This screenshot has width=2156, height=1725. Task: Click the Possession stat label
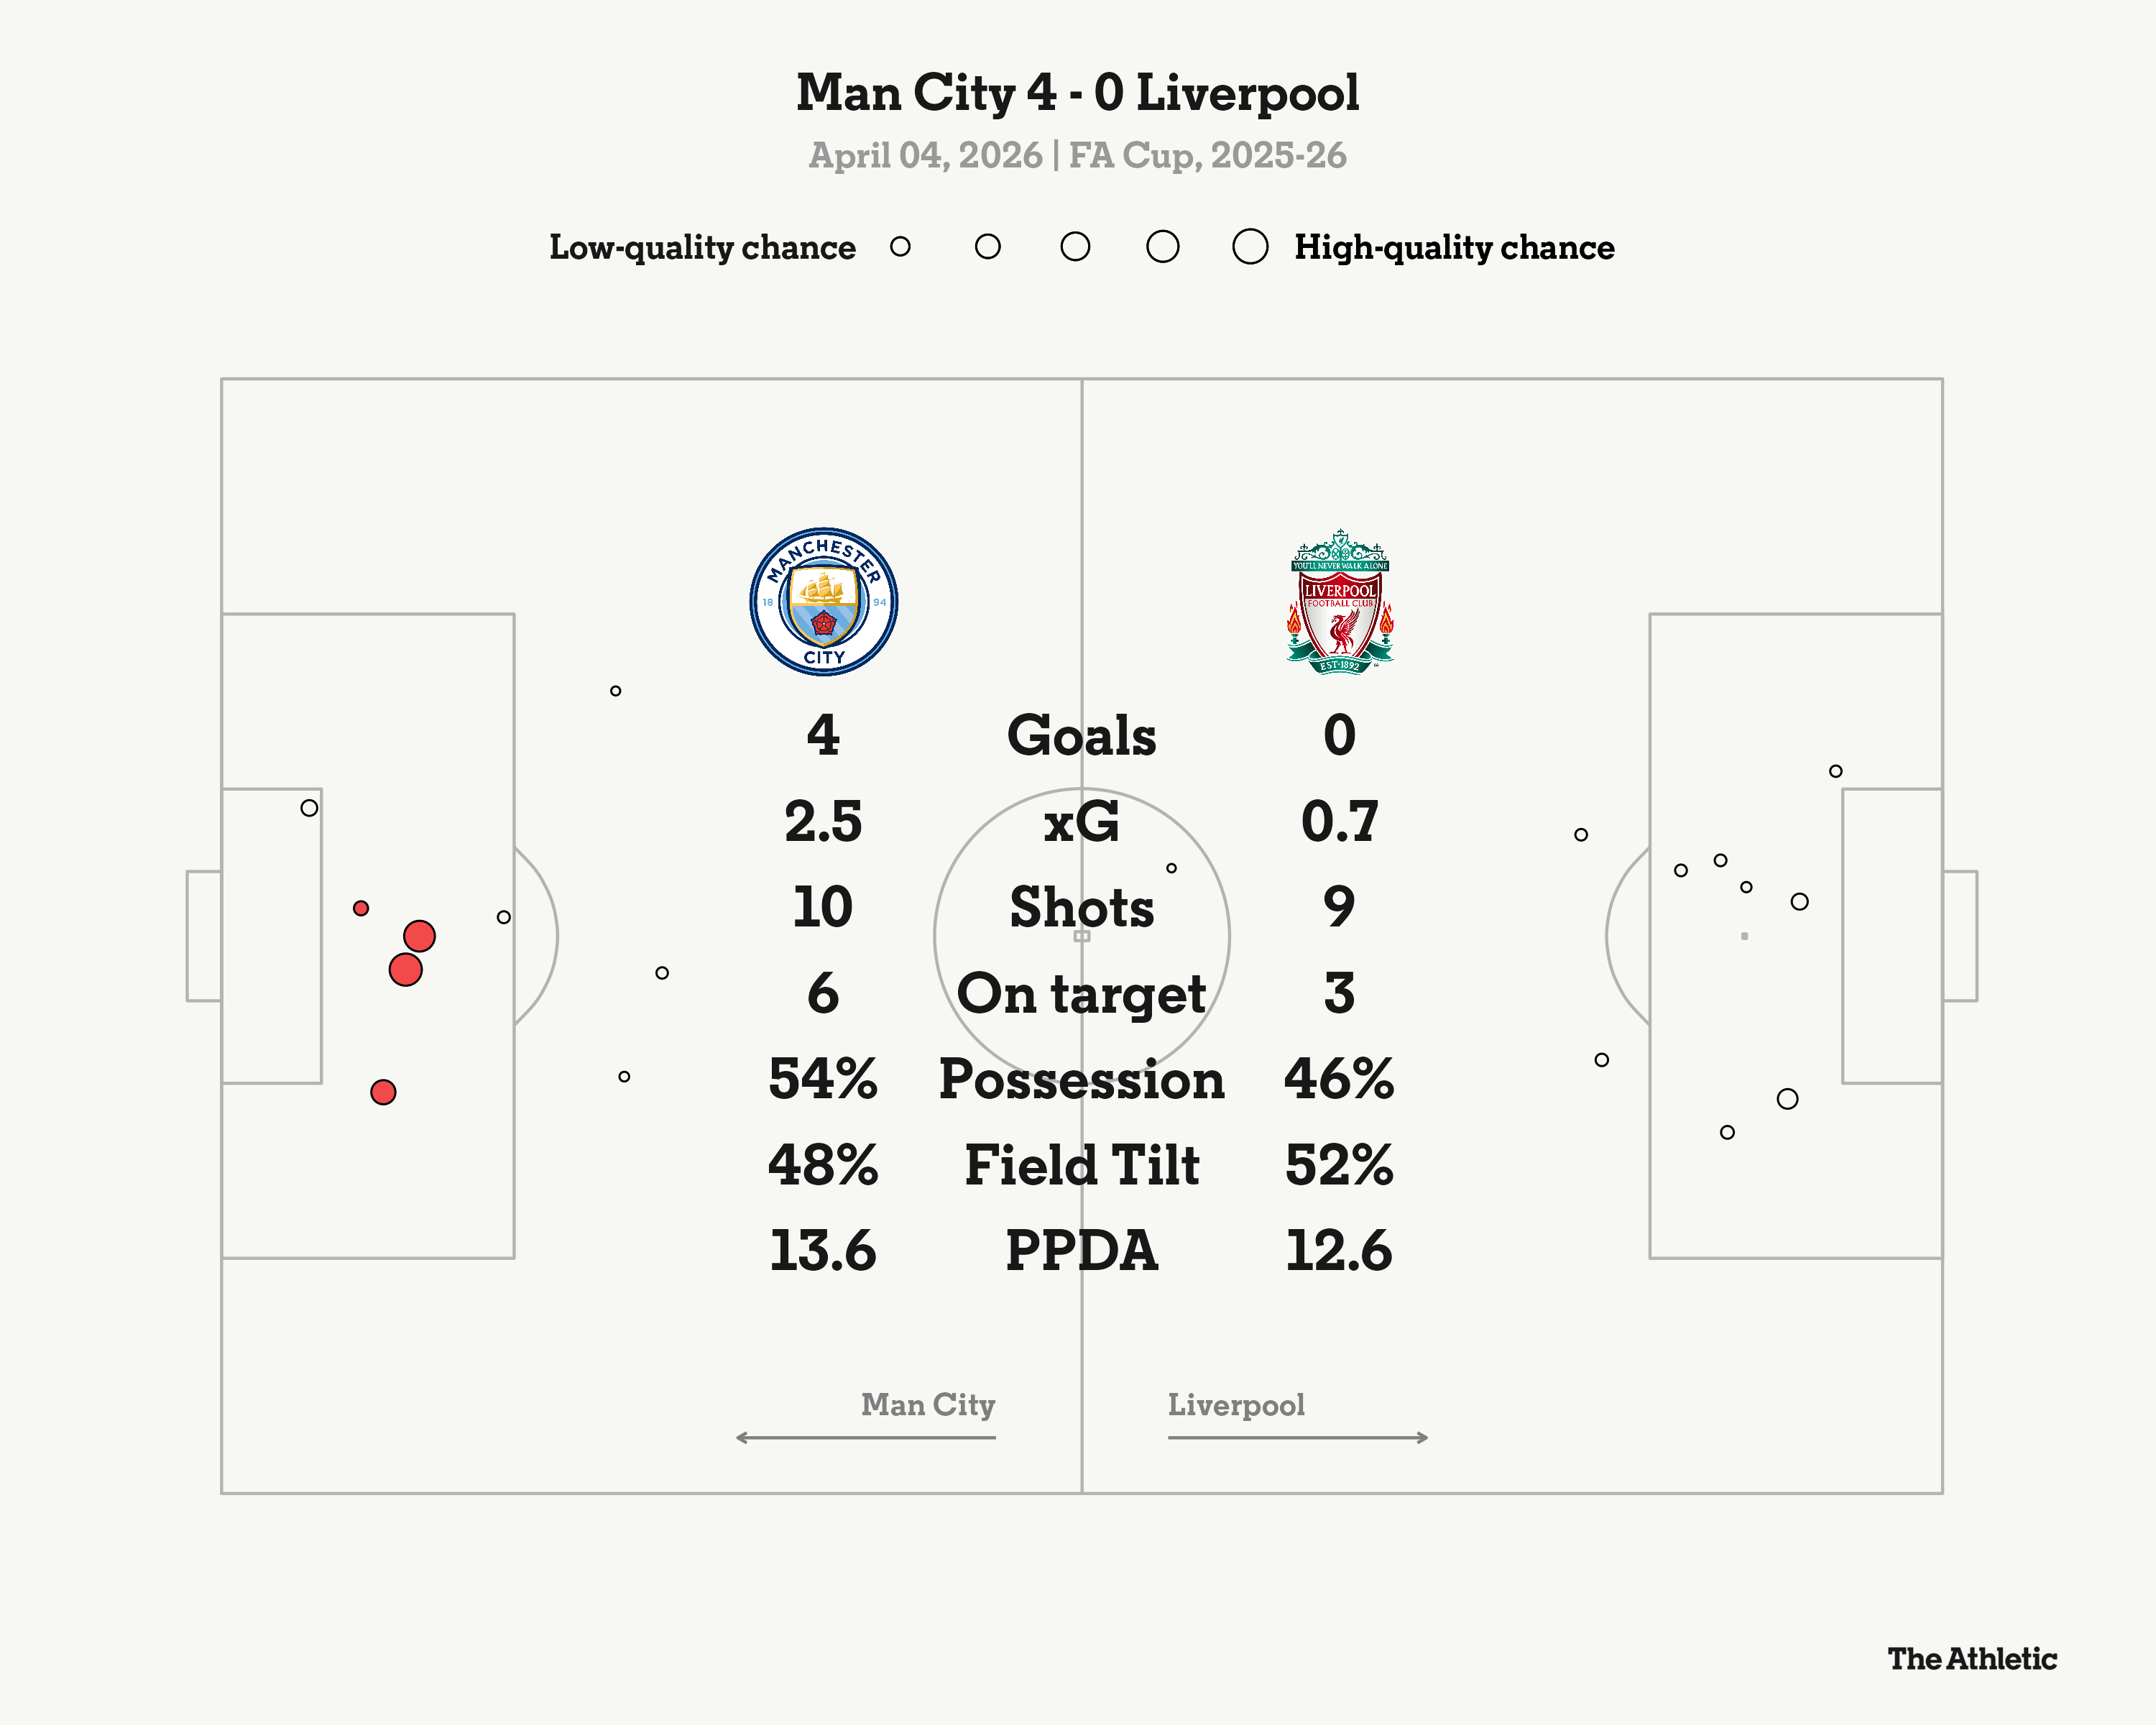click(1081, 1080)
